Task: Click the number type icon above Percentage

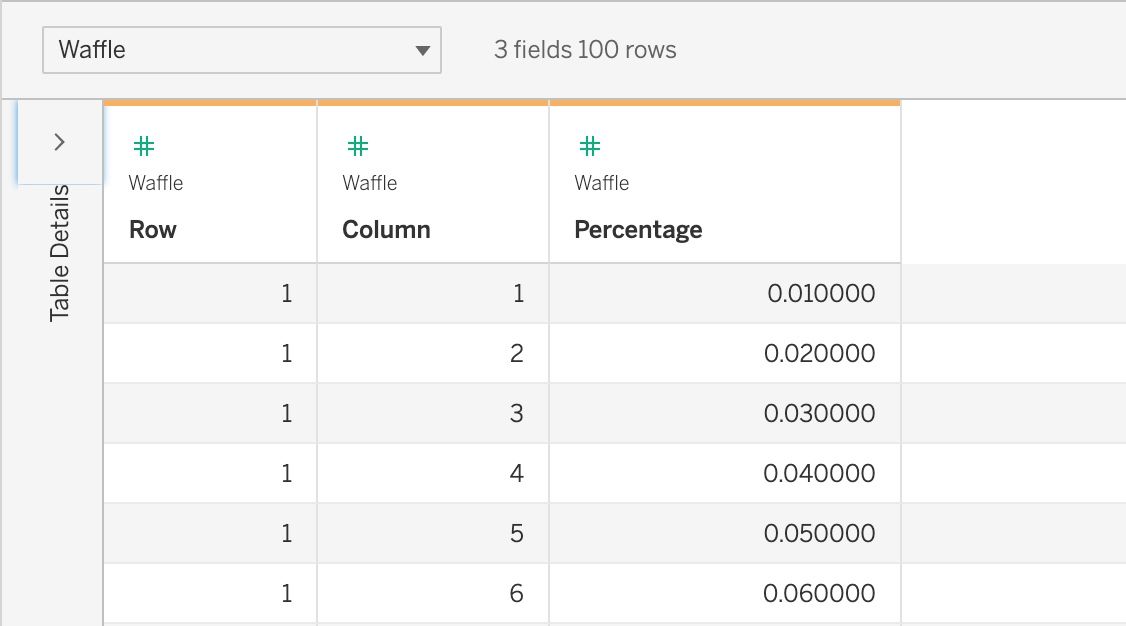Action: click(590, 147)
